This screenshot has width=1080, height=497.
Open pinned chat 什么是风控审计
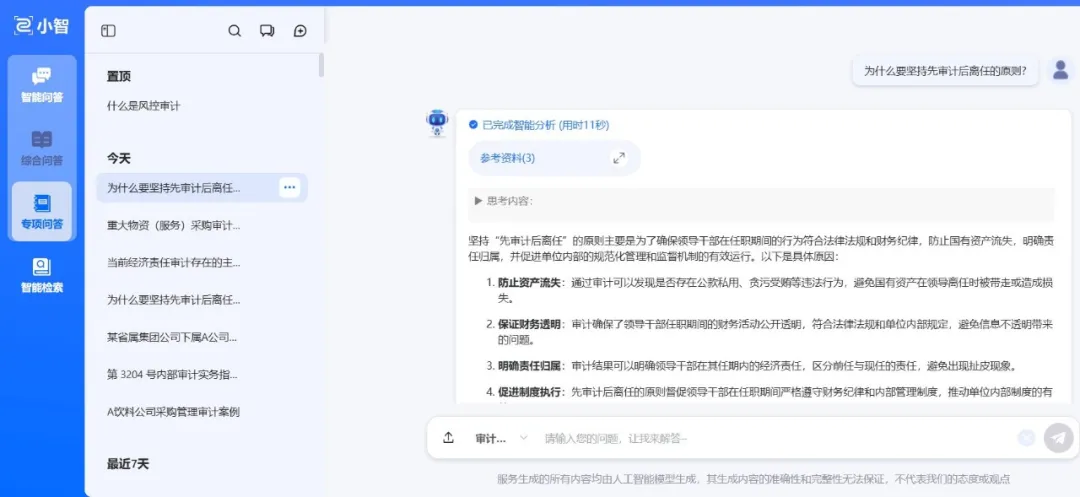pos(144,105)
